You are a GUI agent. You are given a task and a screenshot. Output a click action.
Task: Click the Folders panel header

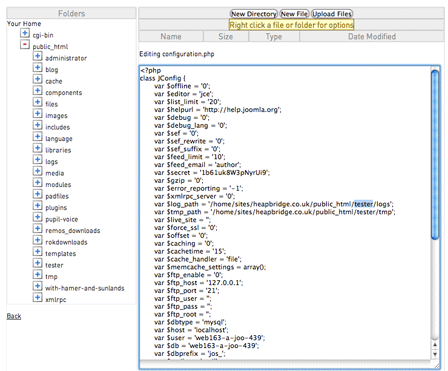click(x=71, y=13)
